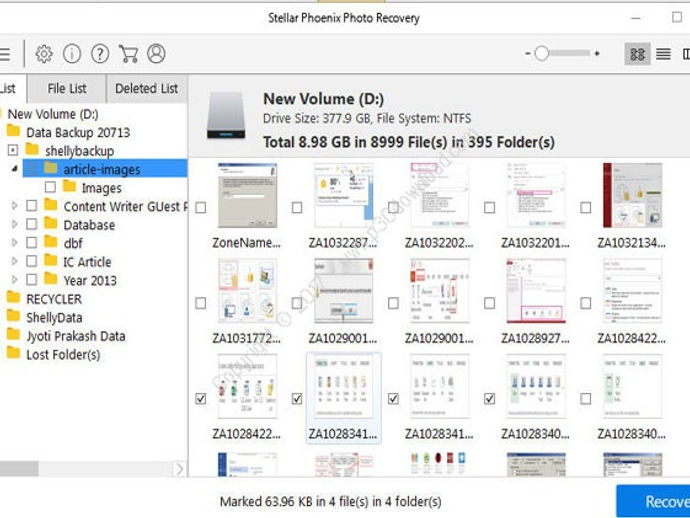Image resolution: width=690 pixels, height=518 pixels.
Task: Tick the Year 2013 folder checkbox
Action: click(x=32, y=280)
